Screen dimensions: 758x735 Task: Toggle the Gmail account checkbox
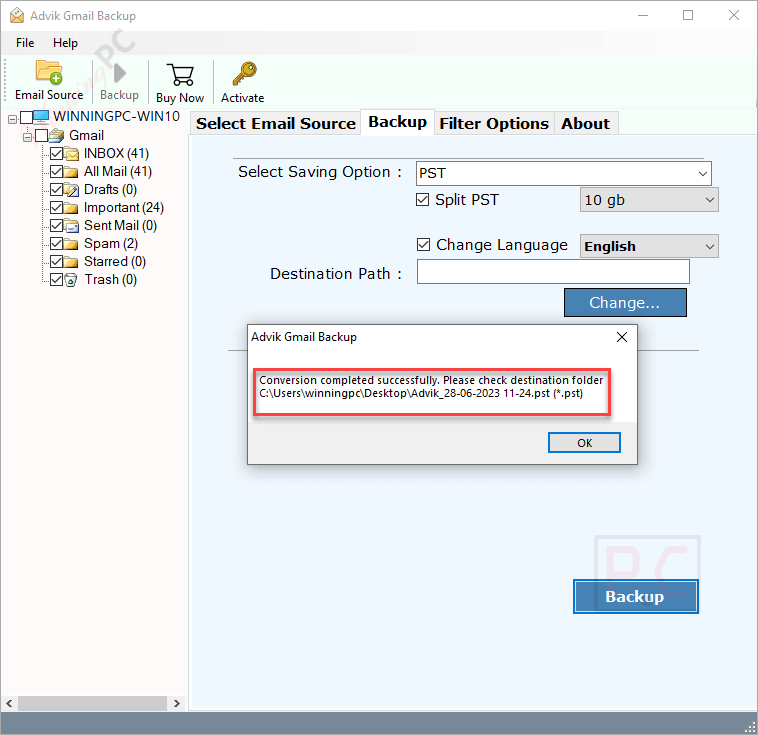pos(42,136)
